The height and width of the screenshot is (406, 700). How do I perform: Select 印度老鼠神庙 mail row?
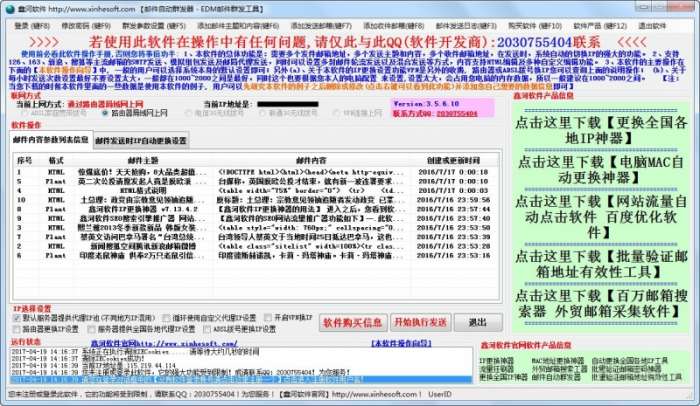point(256,255)
